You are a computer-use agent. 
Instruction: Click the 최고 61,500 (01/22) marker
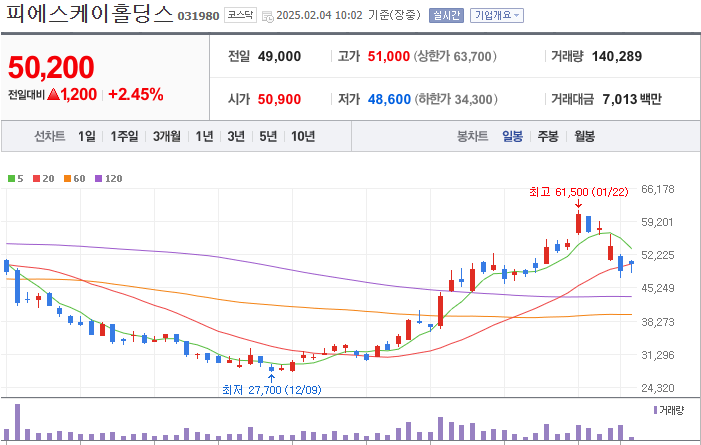[579, 192]
